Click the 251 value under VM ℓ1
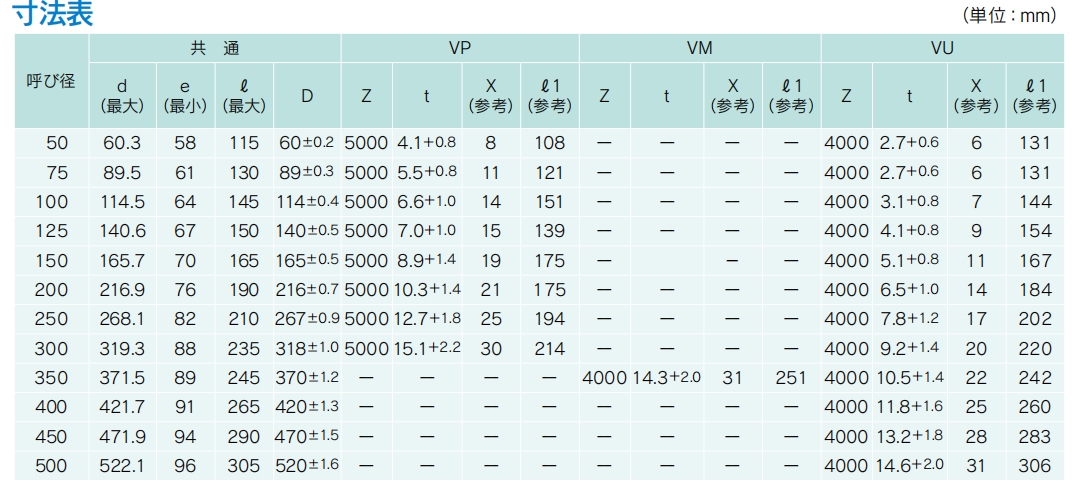 (x=791, y=378)
